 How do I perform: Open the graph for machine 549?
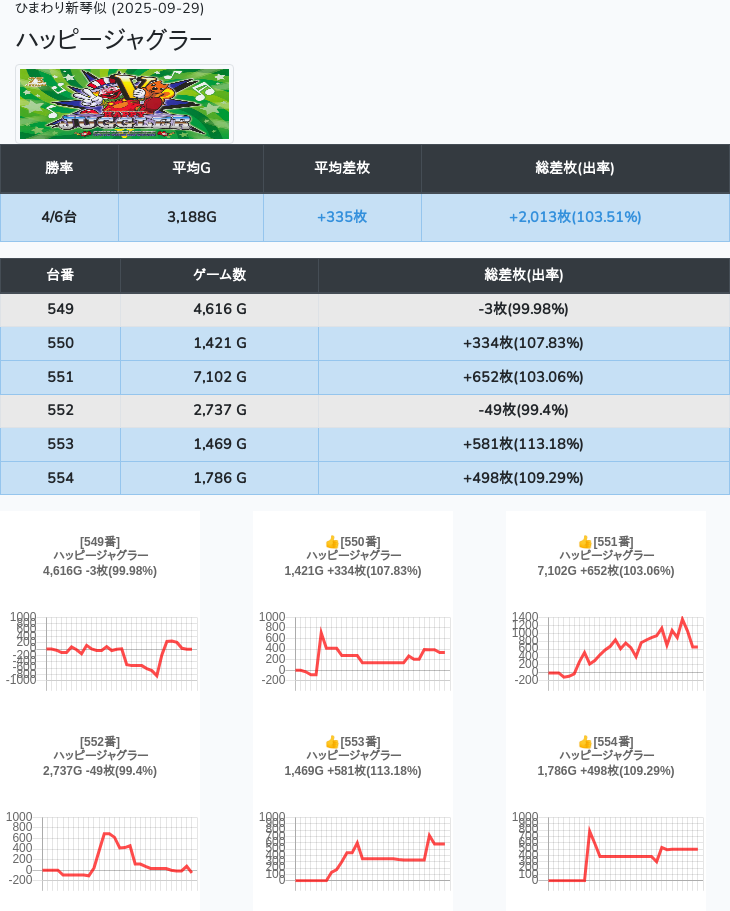pyautogui.click(x=101, y=650)
